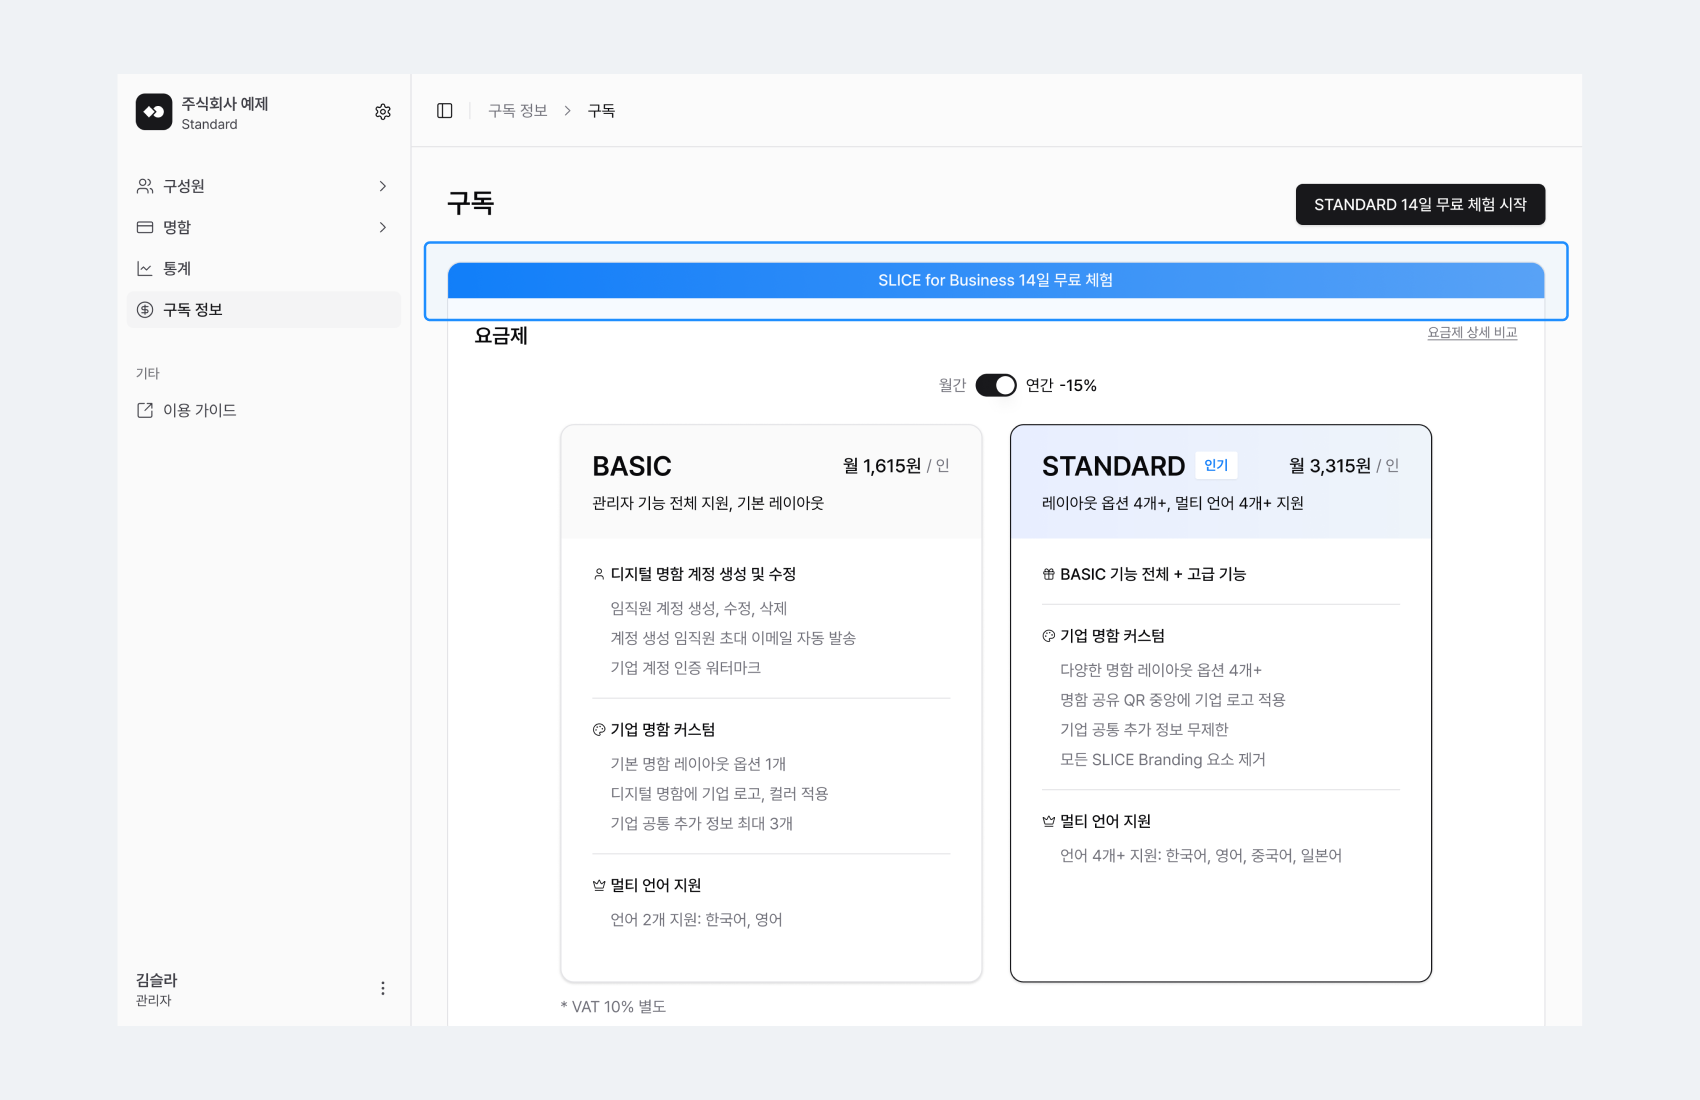Image resolution: width=1700 pixels, height=1100 pixels.
Task: Click 관리자 기능 전체 지원 description
Action: click(x=708, y=503)
